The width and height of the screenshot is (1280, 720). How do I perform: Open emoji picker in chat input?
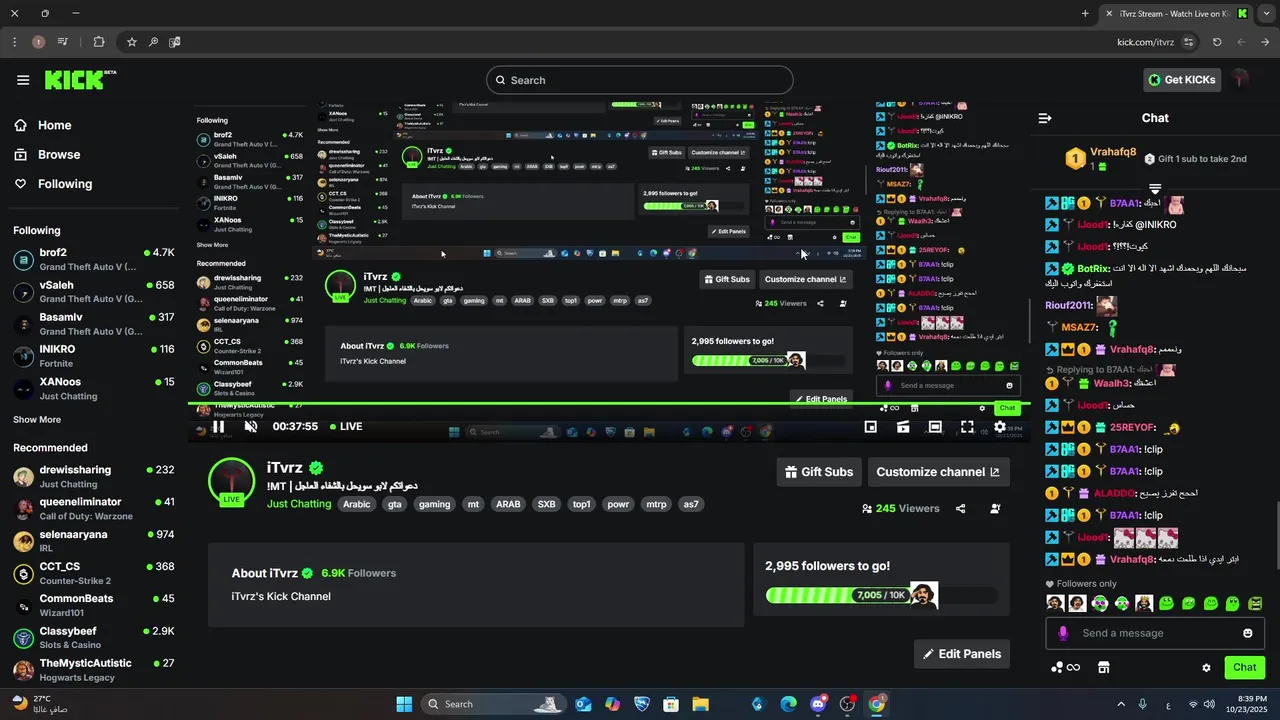(1247, 633)
